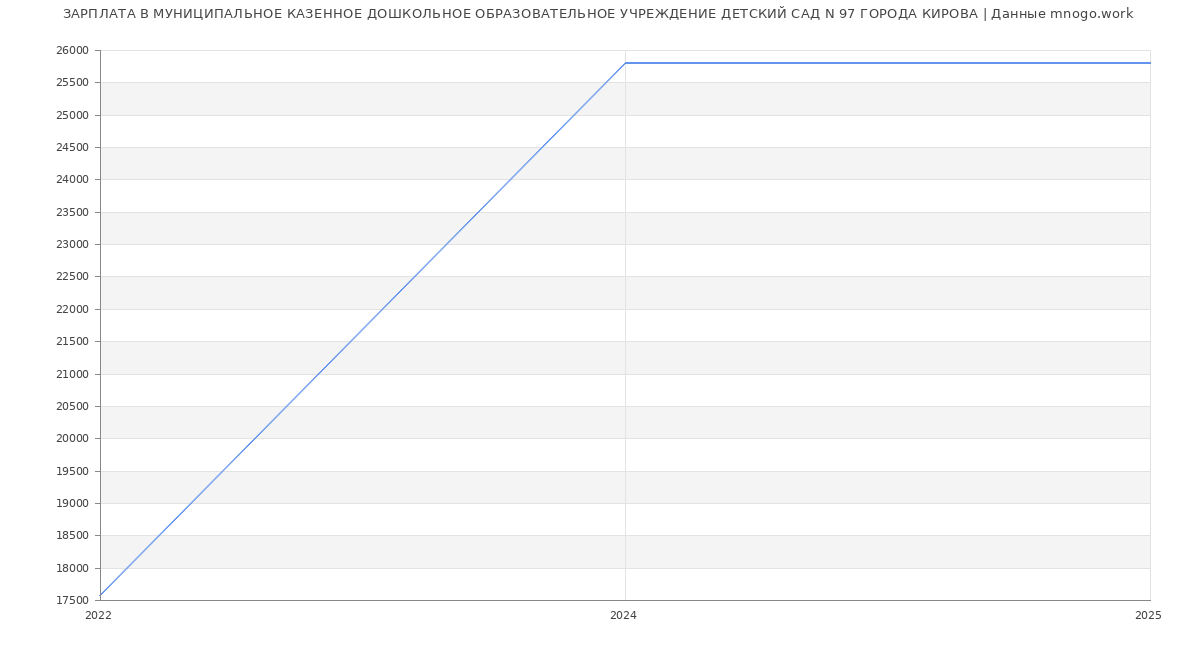Select the line's peak point at 2024

tap(625, 63)
